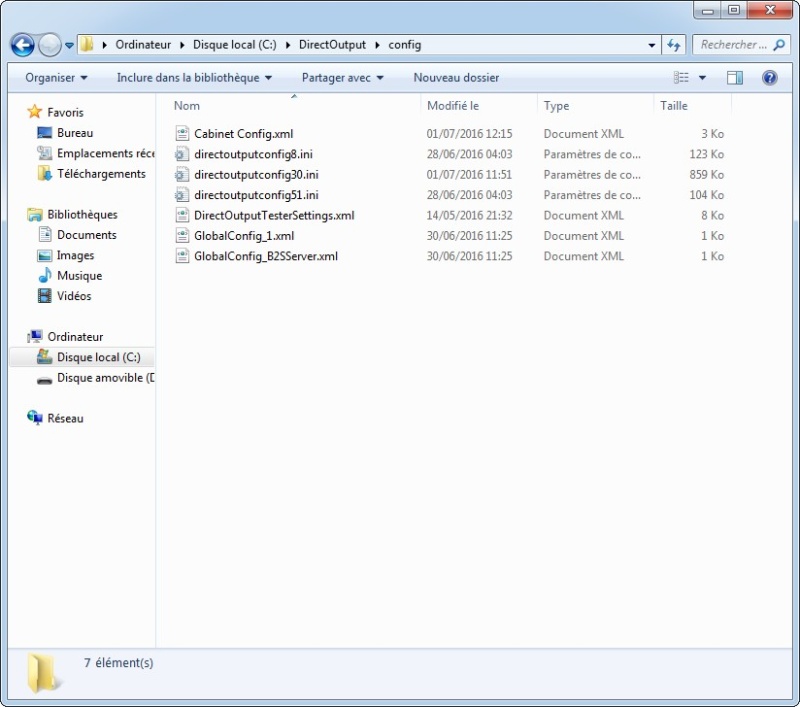Click the Forward navigation arrow button

click(x=49, y=45)
